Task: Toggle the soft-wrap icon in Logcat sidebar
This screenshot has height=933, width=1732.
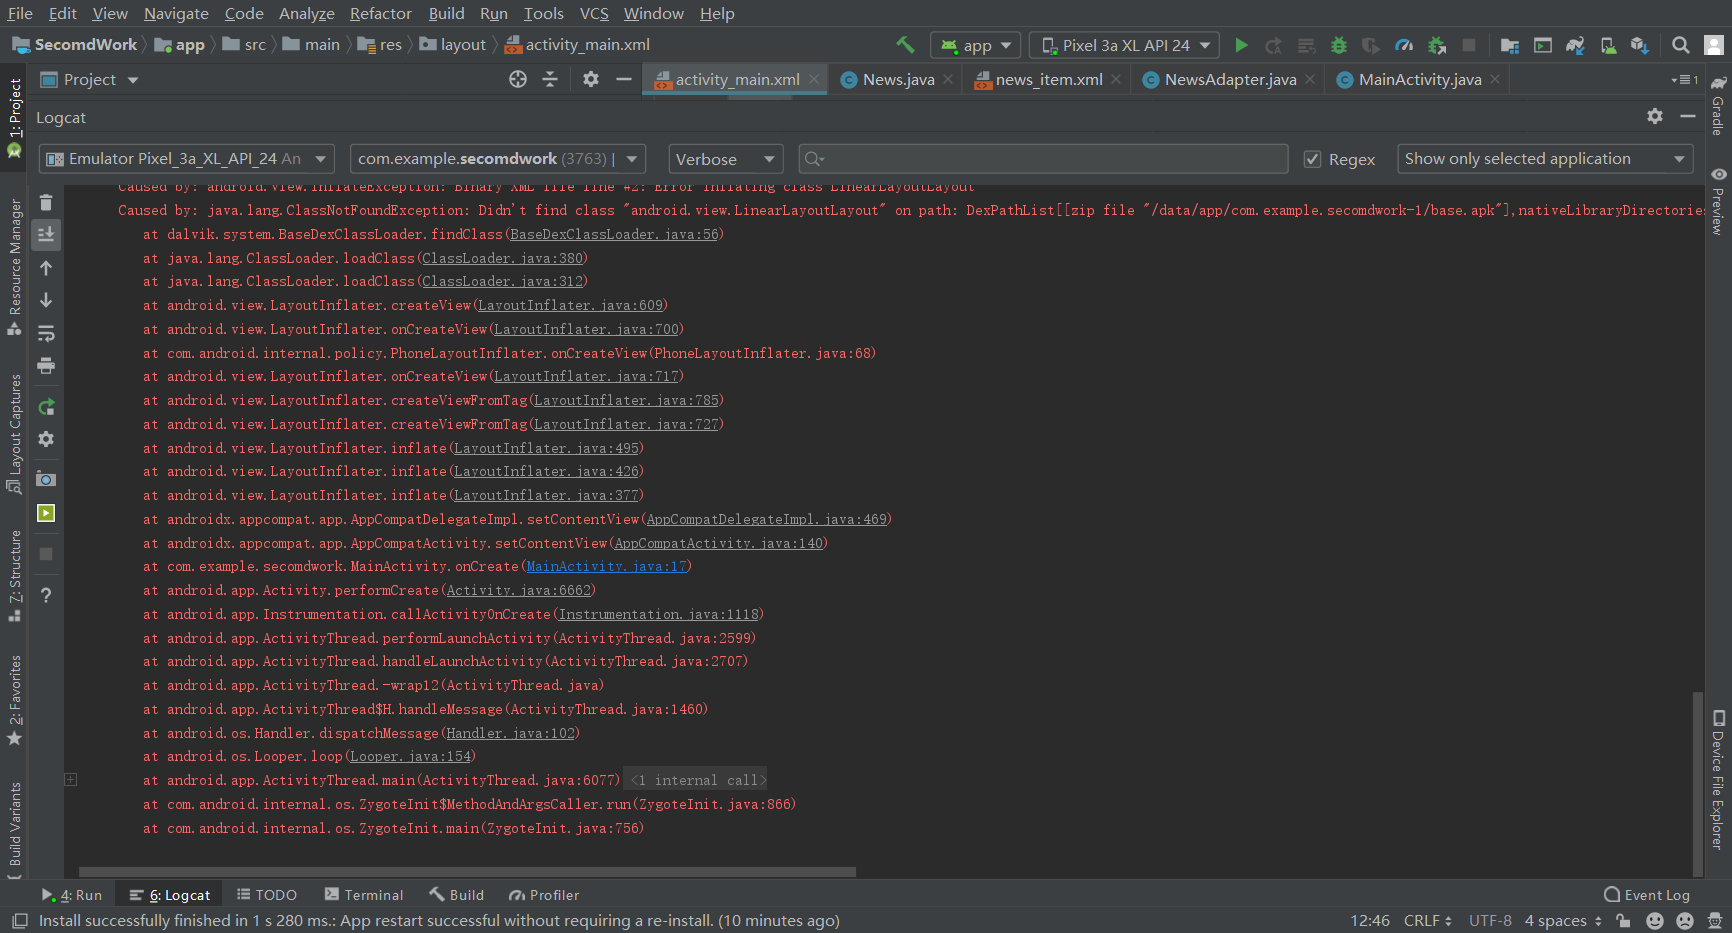Action: [x=46, y=333]
